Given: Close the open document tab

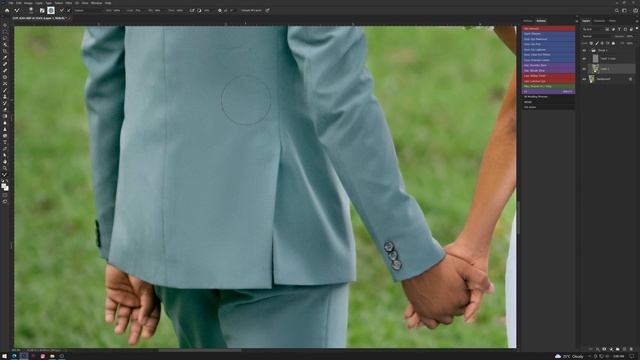Looking at the screenshot, I should [x=69, y=18].
